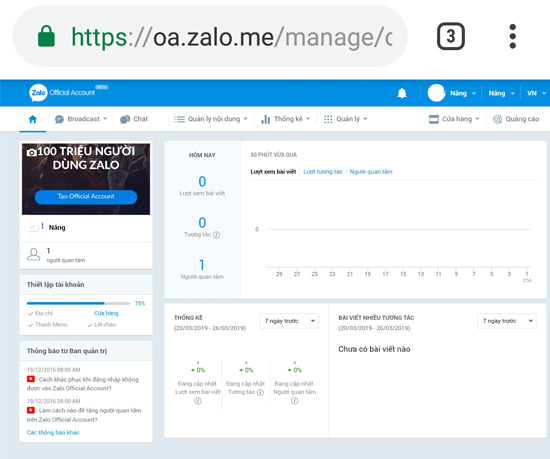Click the 75% account setup progress bar

[x=78, y=303]
